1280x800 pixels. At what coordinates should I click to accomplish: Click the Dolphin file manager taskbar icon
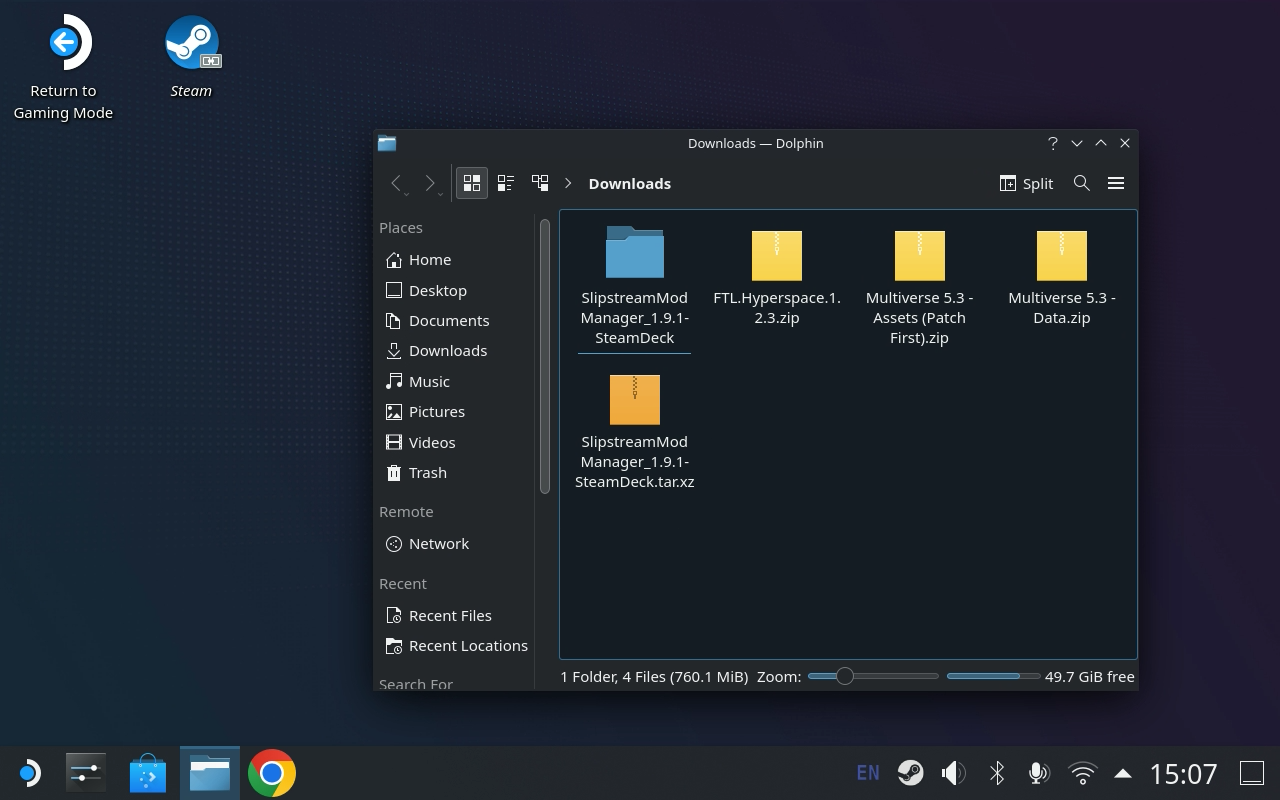[210, 773]
